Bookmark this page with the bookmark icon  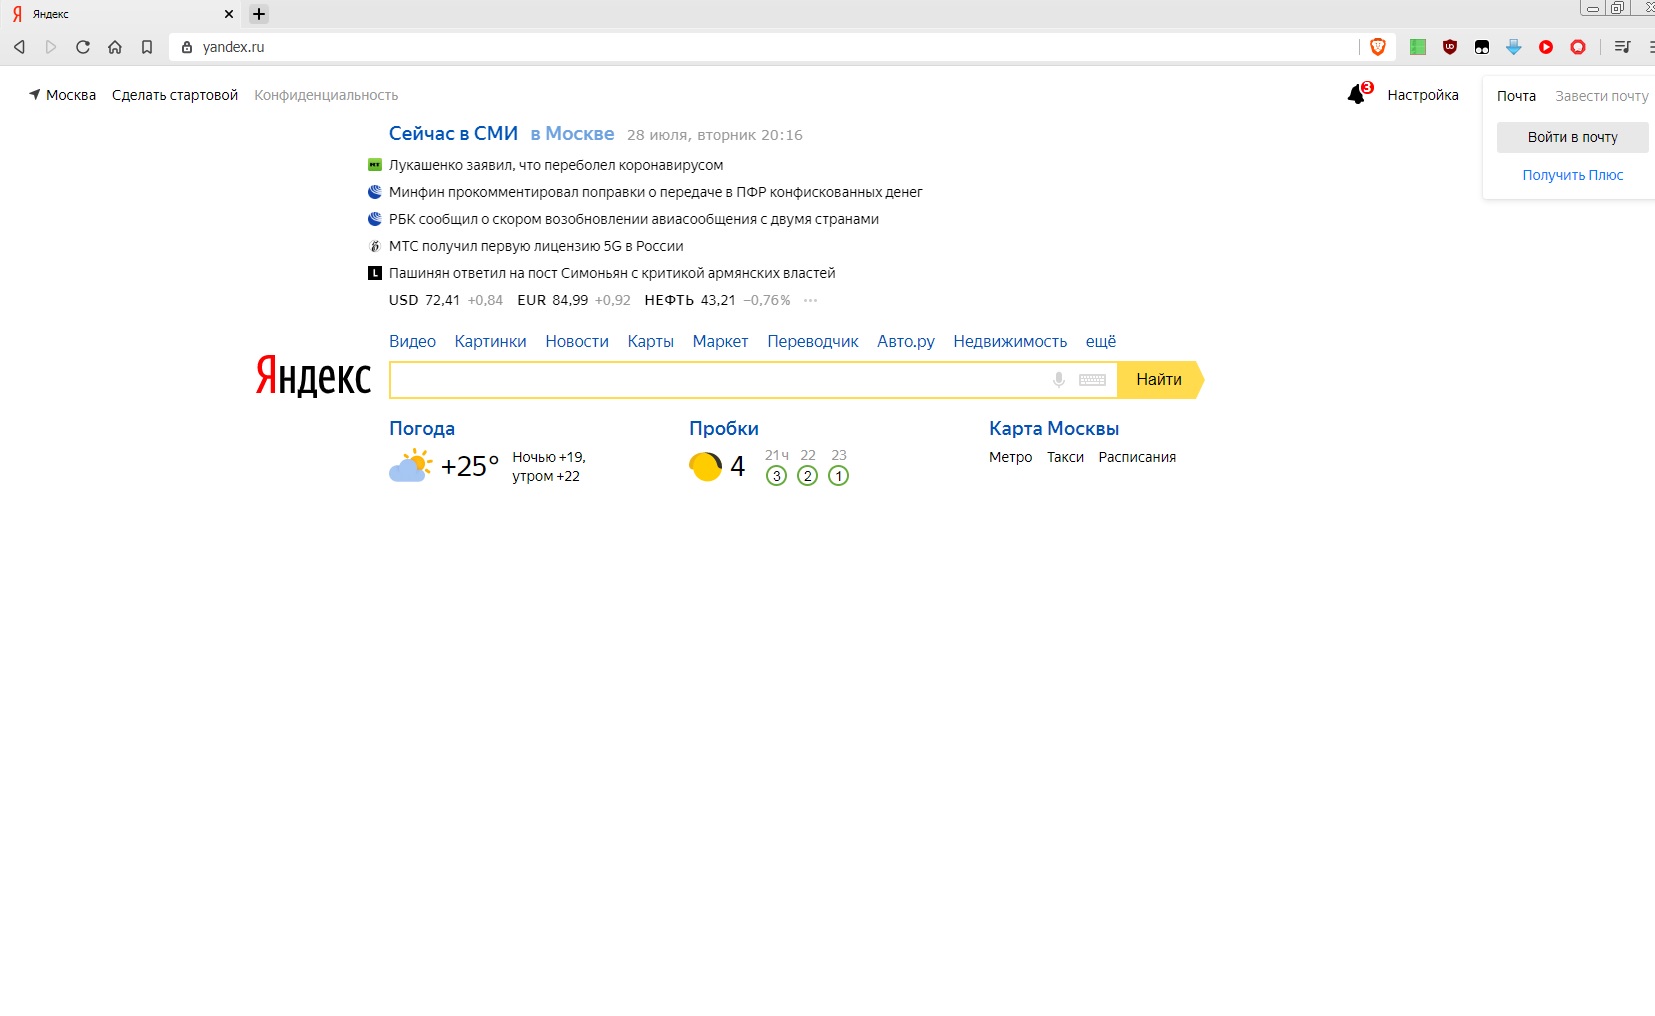147,47
